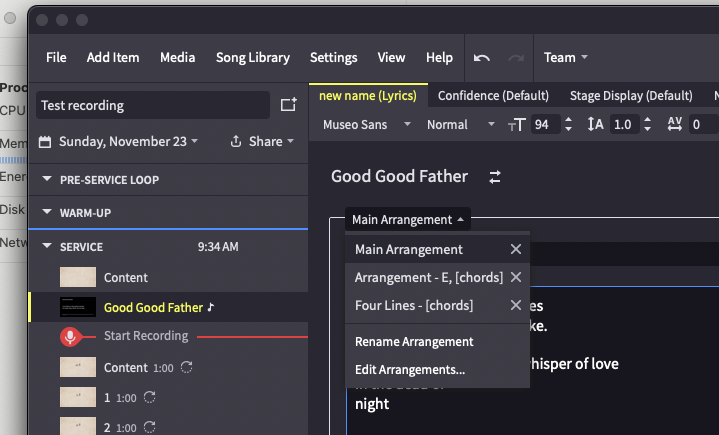
Task: Click the loop icon on Content 1:00 row
Action: (186, 367)
